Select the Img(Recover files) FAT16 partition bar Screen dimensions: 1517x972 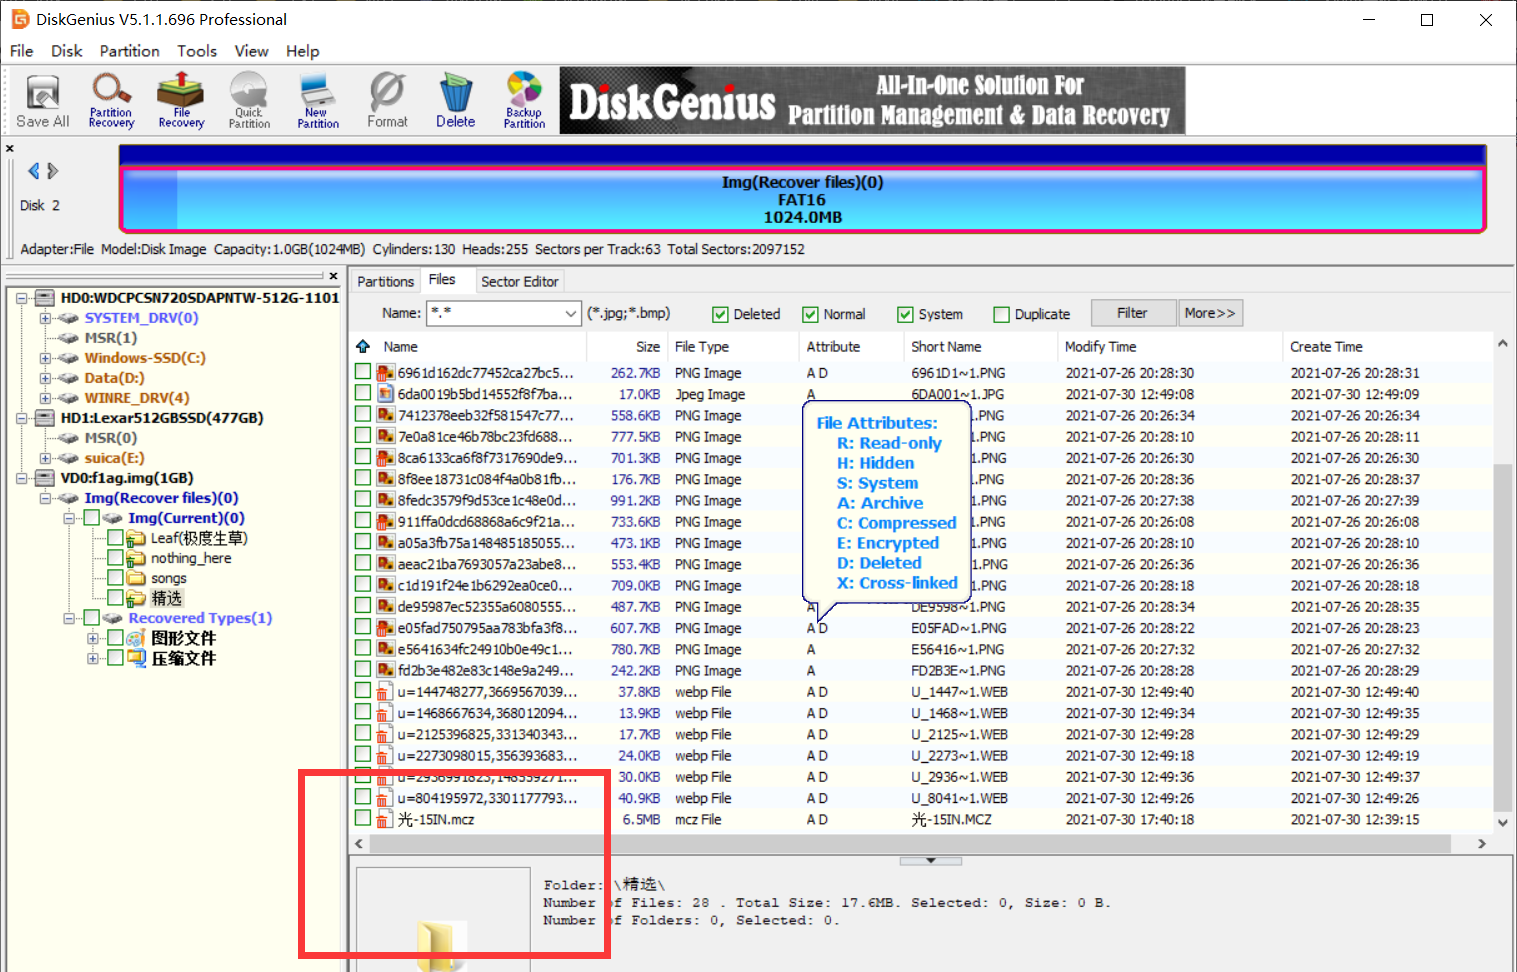pos(802,200)
